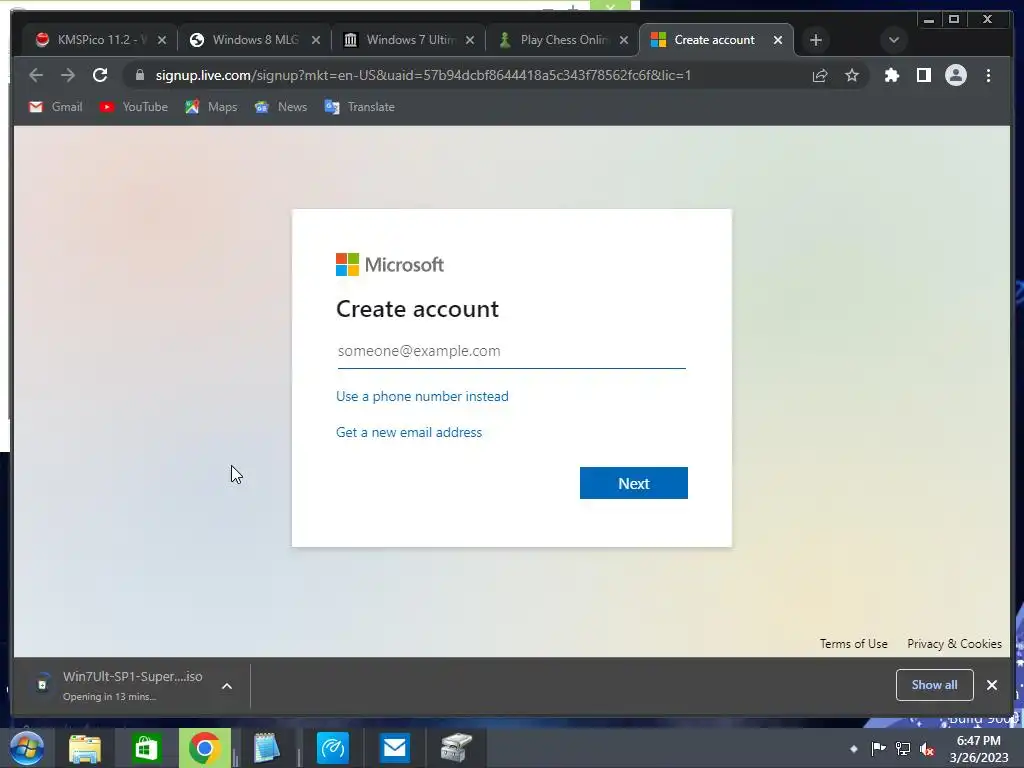Open the Terms of Use link
This screenshot has width=1024, height=768.
(x=854, y=644)
